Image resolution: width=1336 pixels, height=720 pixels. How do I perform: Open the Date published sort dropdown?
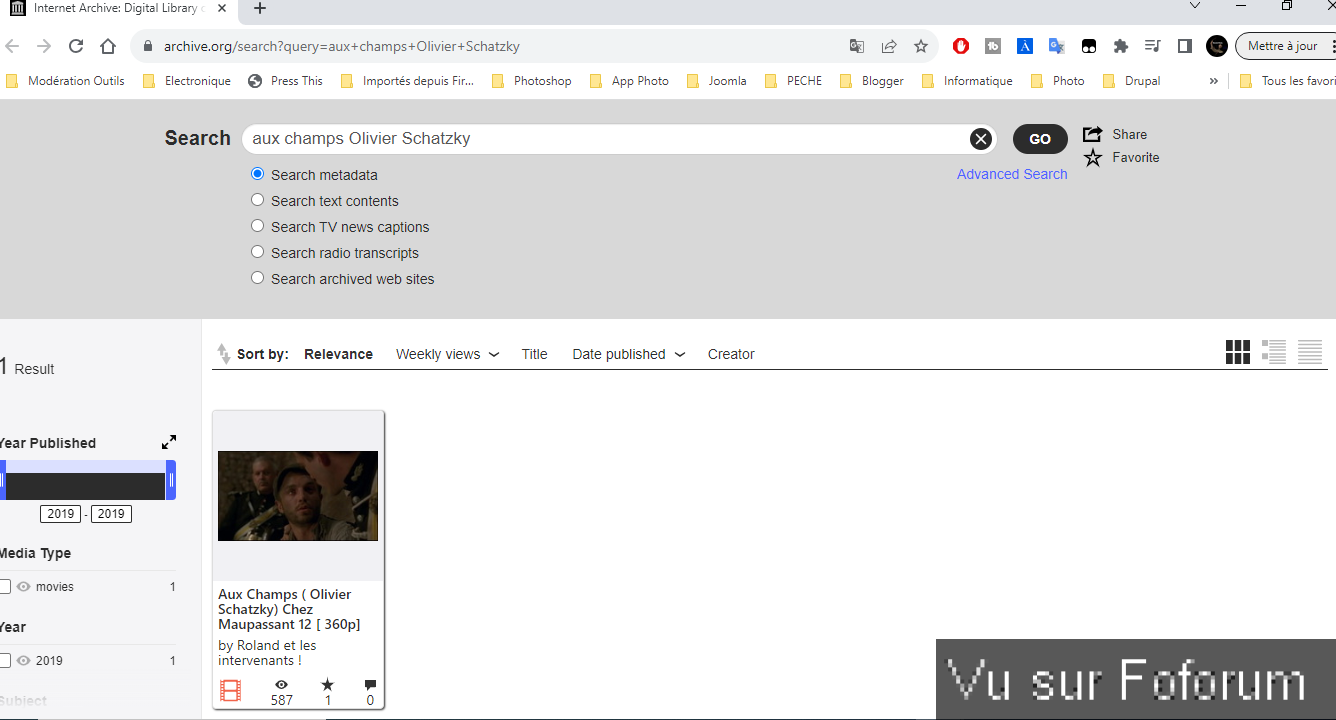pyautogui.click(x=628, y=354)
